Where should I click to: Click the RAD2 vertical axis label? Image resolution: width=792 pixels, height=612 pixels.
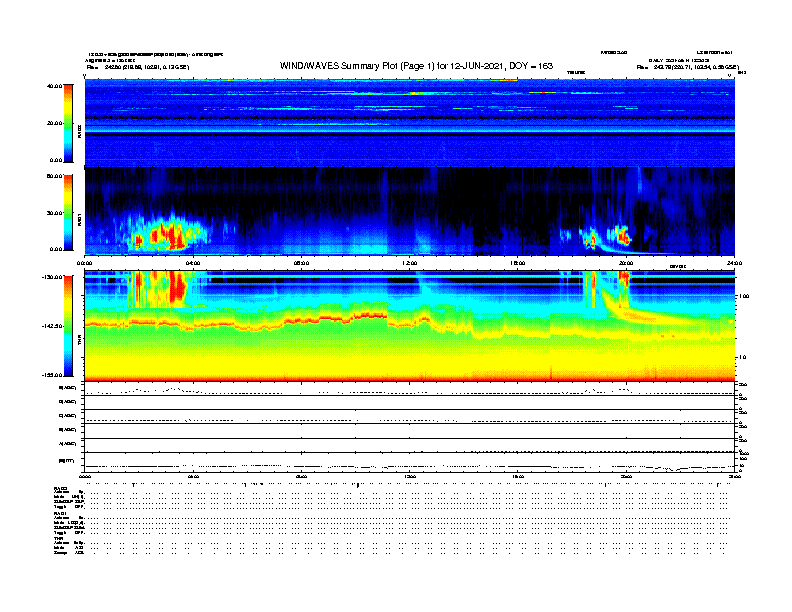79,132
